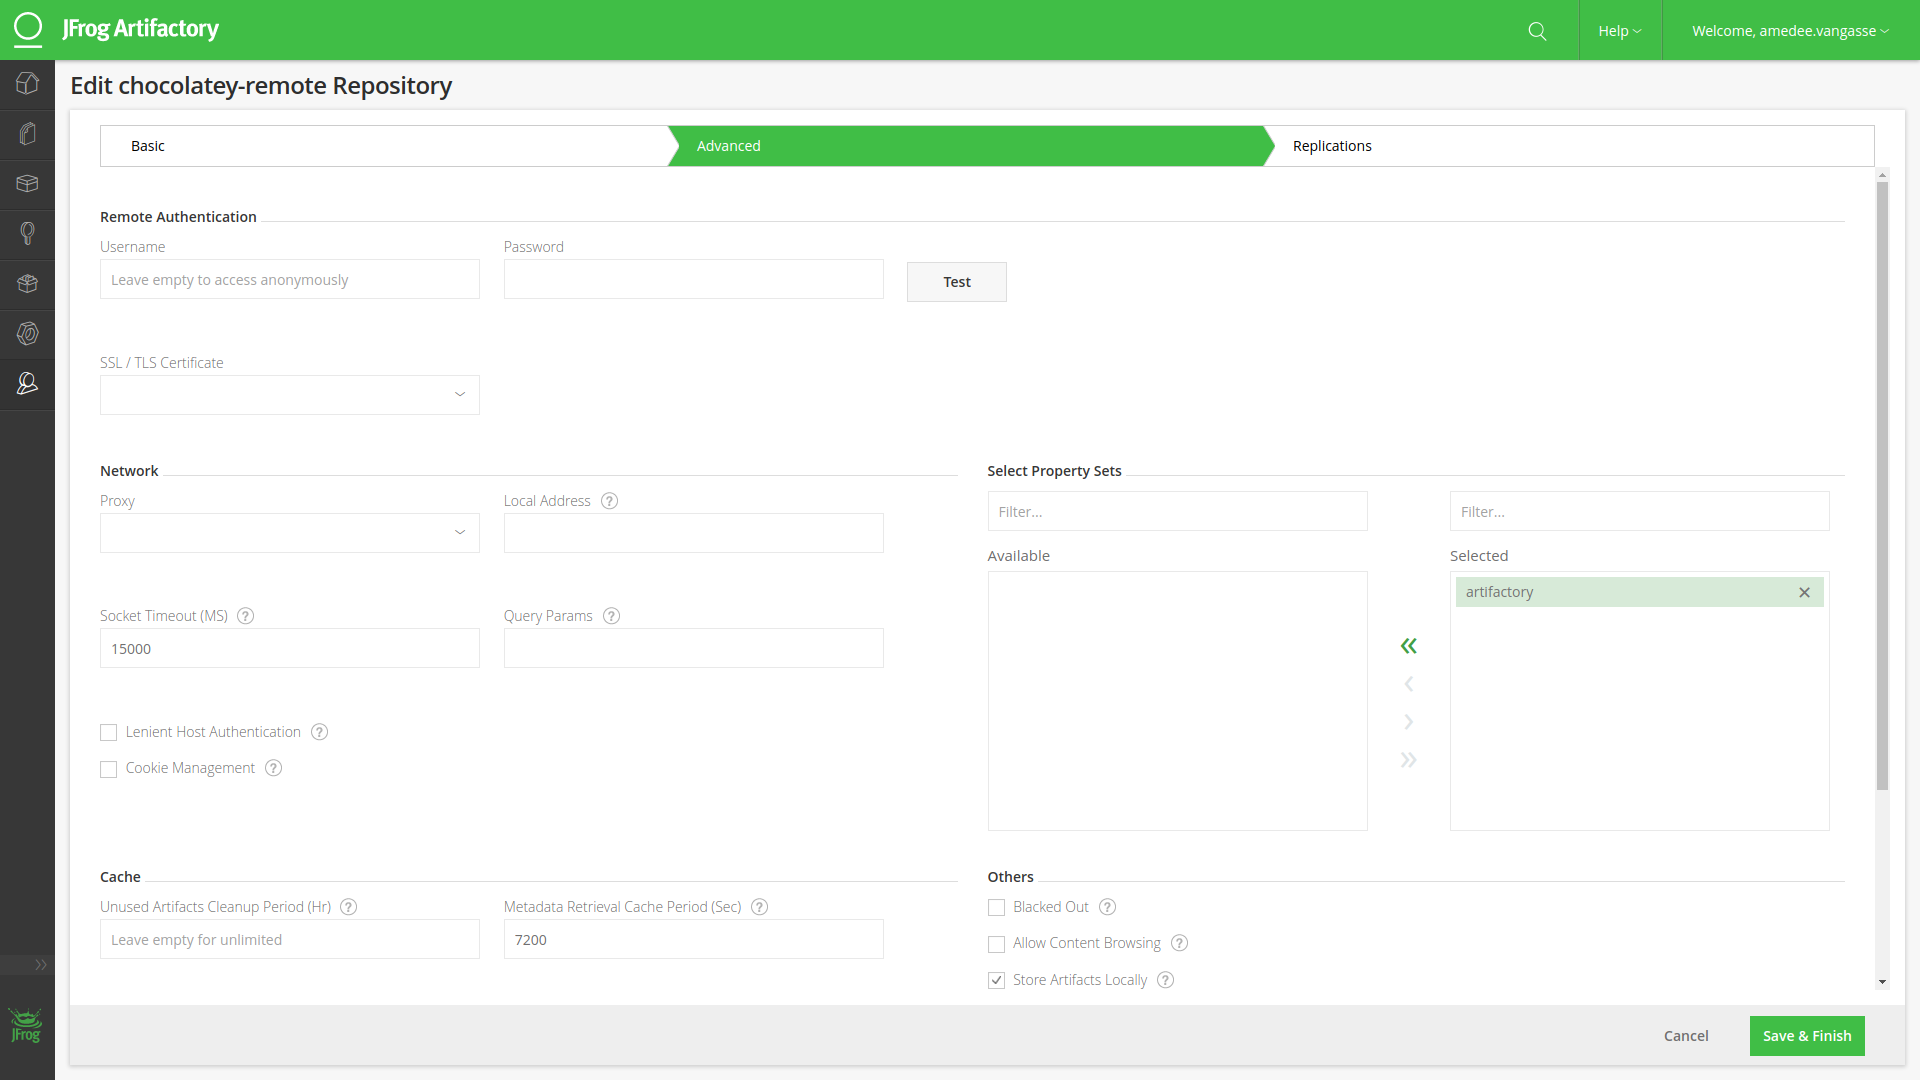Click Unused Artifacts Cleanup Period field

coord(290,939)
